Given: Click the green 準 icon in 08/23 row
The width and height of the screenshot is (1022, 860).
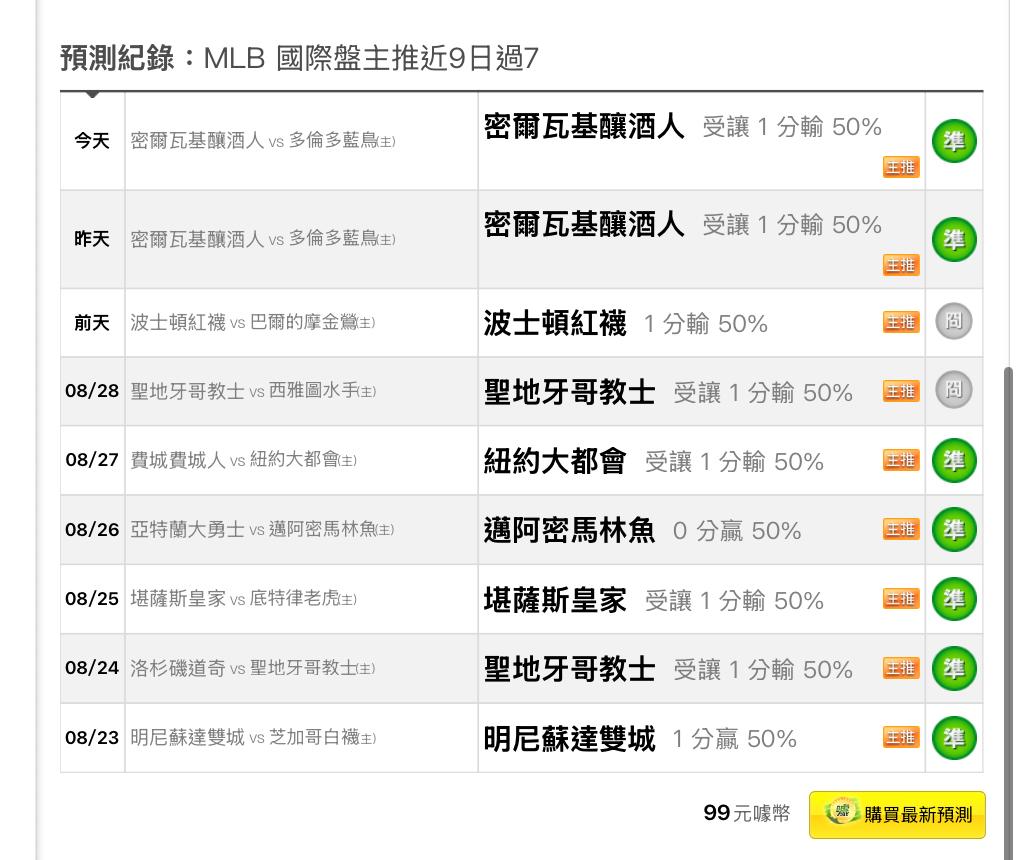Looking at the screenshot, I should click(x=954, y=737).
